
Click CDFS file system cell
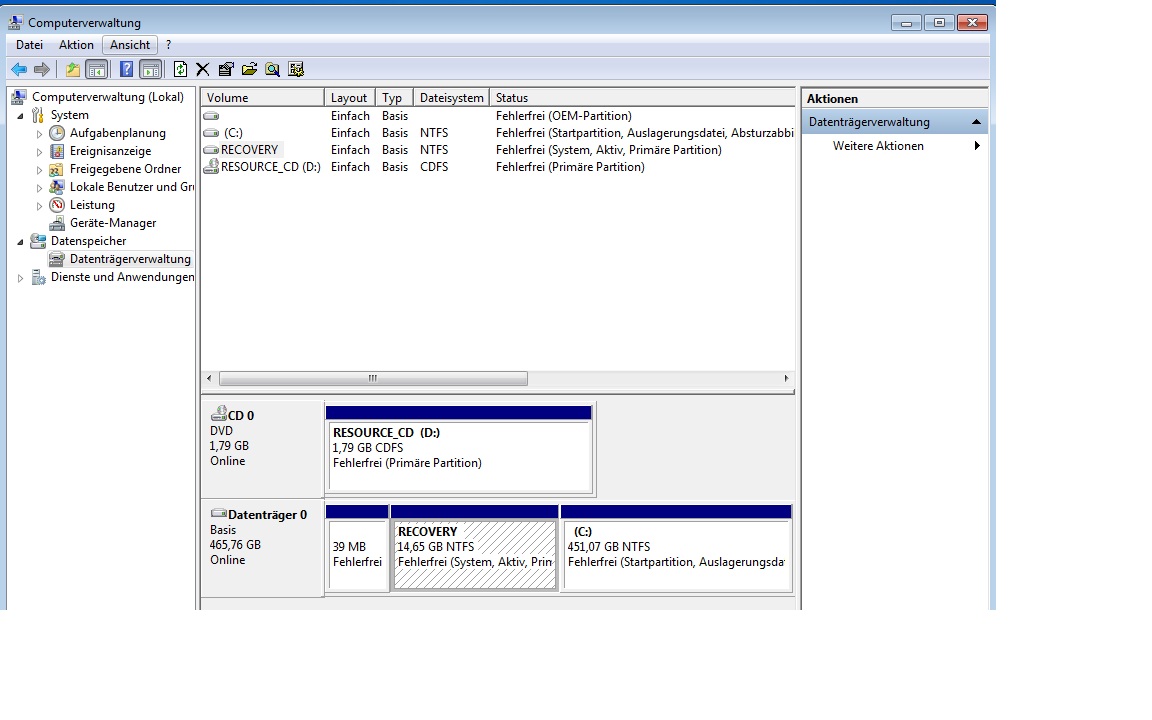click(434, 167)
